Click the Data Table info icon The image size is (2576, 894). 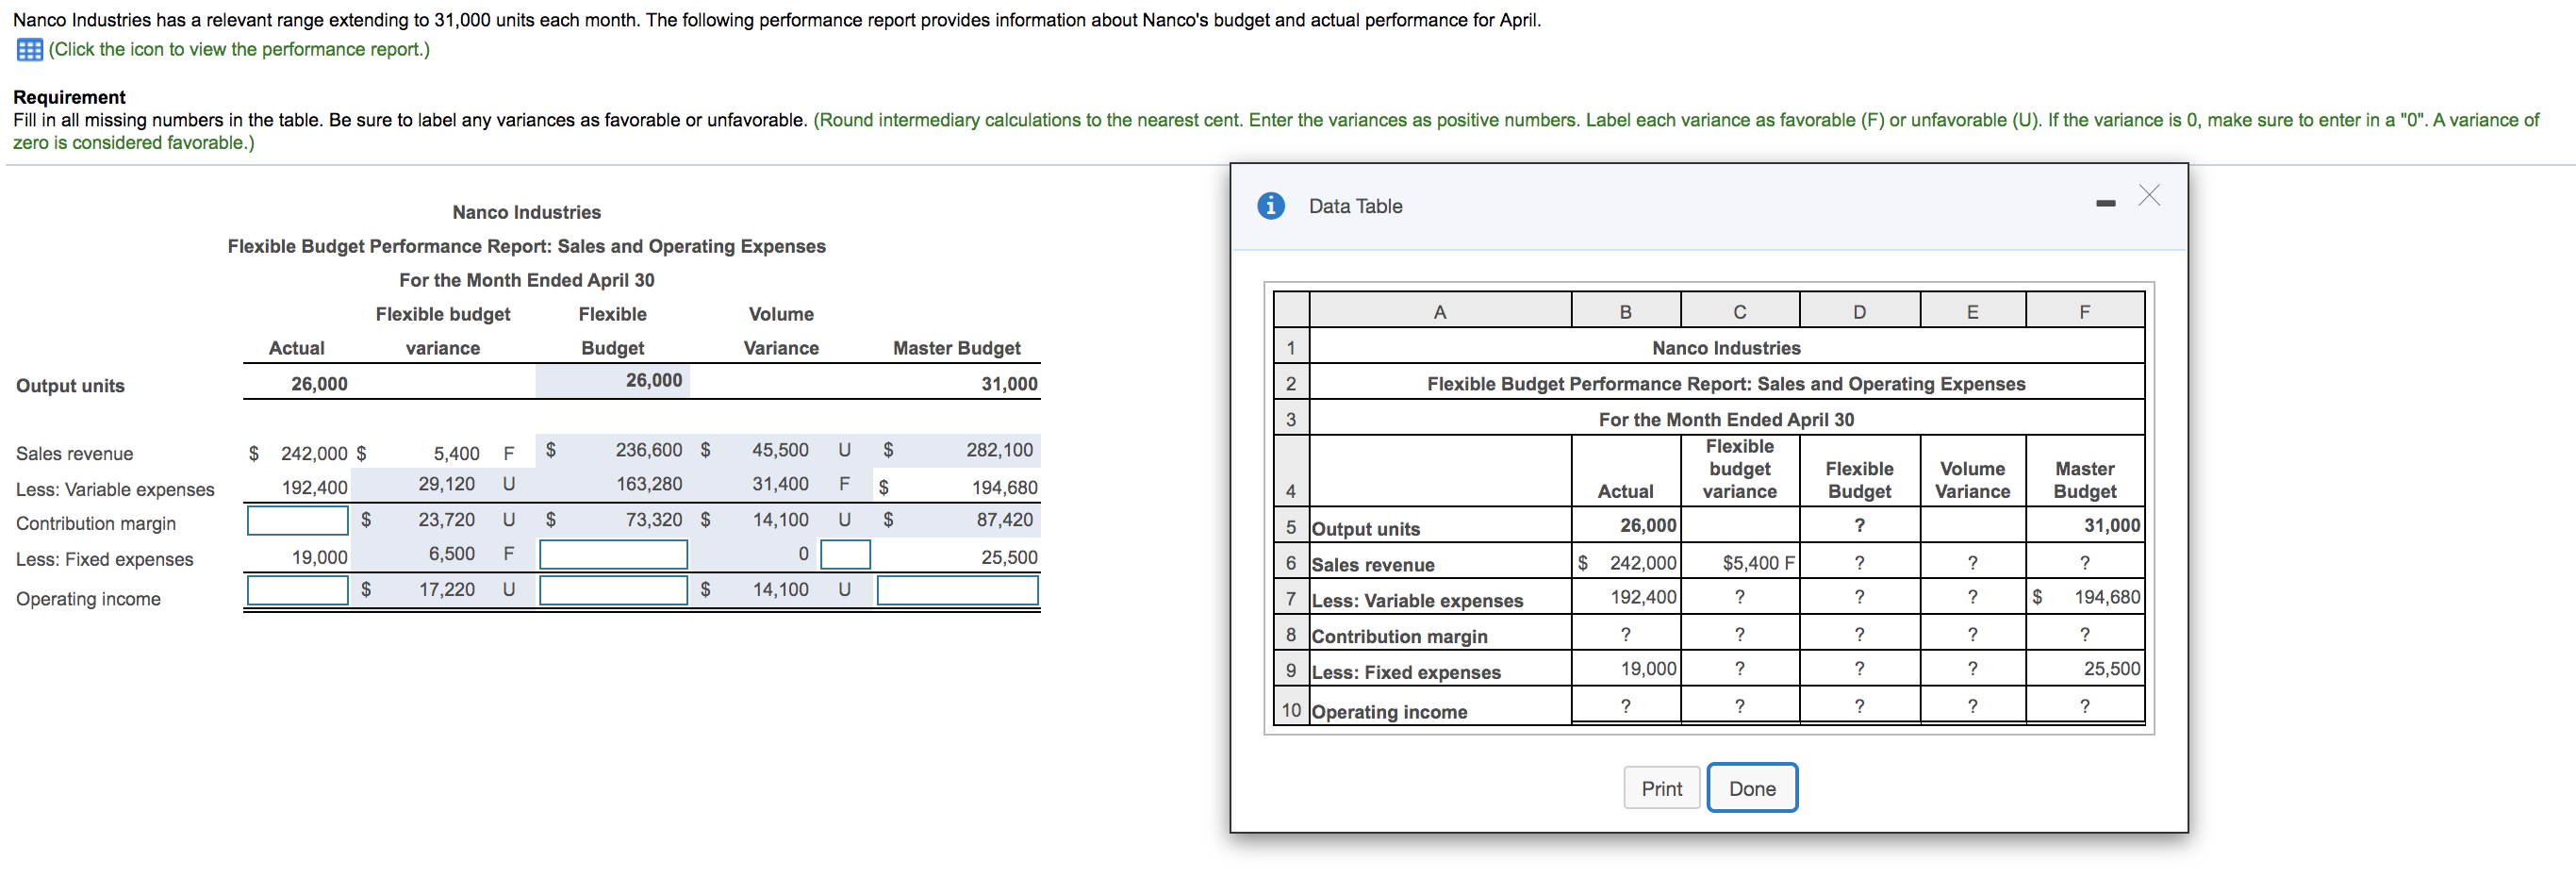[1270, 206]
